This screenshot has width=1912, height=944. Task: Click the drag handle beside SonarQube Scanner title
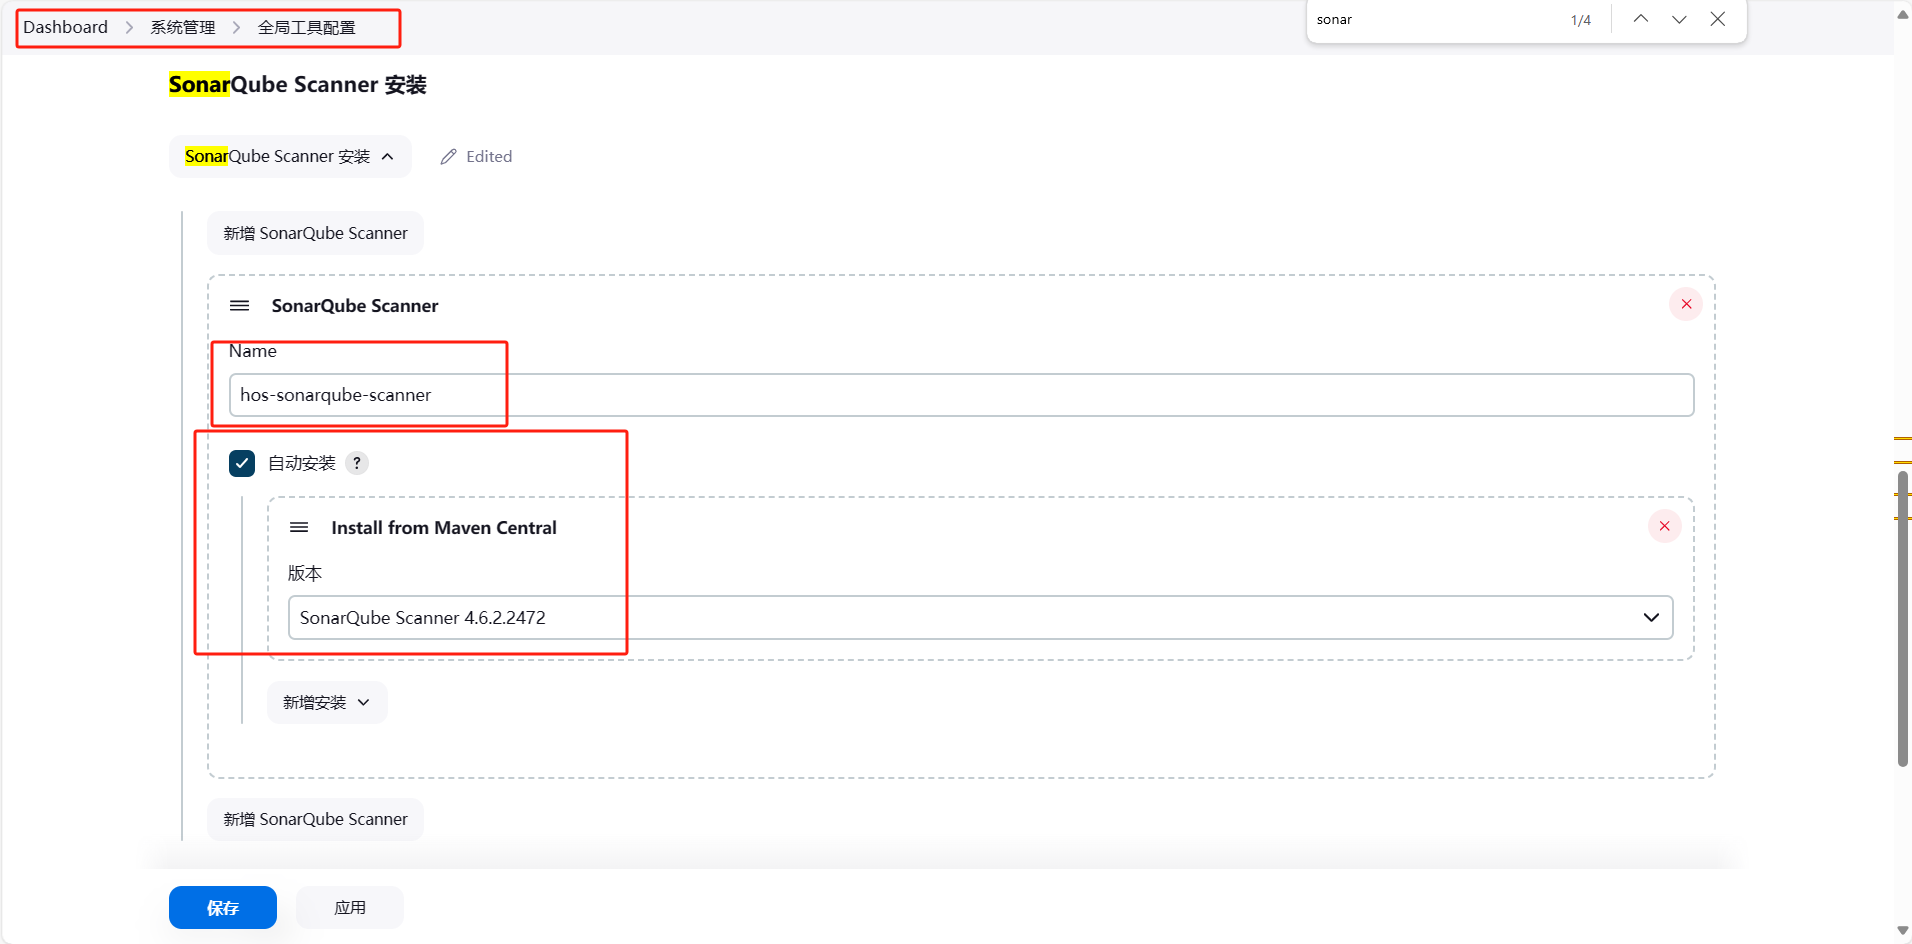[x=240, y=306]
